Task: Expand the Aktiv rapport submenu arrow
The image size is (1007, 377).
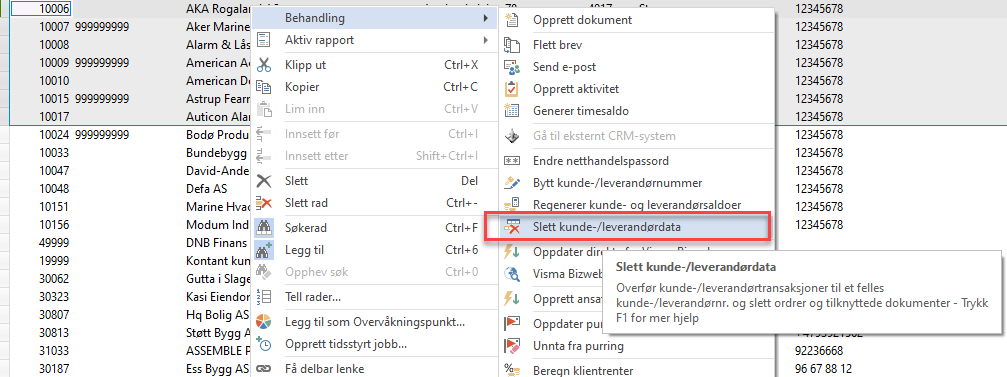Action: (x=486, y=40)
